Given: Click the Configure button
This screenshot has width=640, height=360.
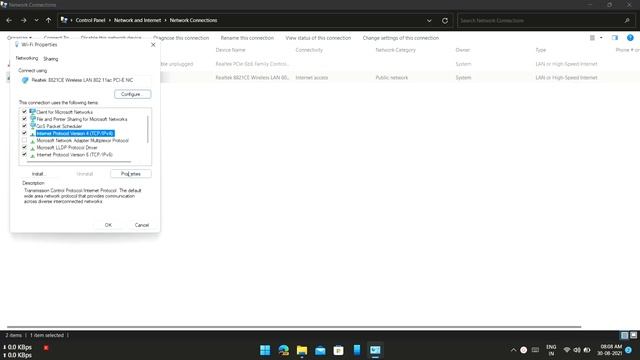Looking at the screenshot, I should point(132,94).
